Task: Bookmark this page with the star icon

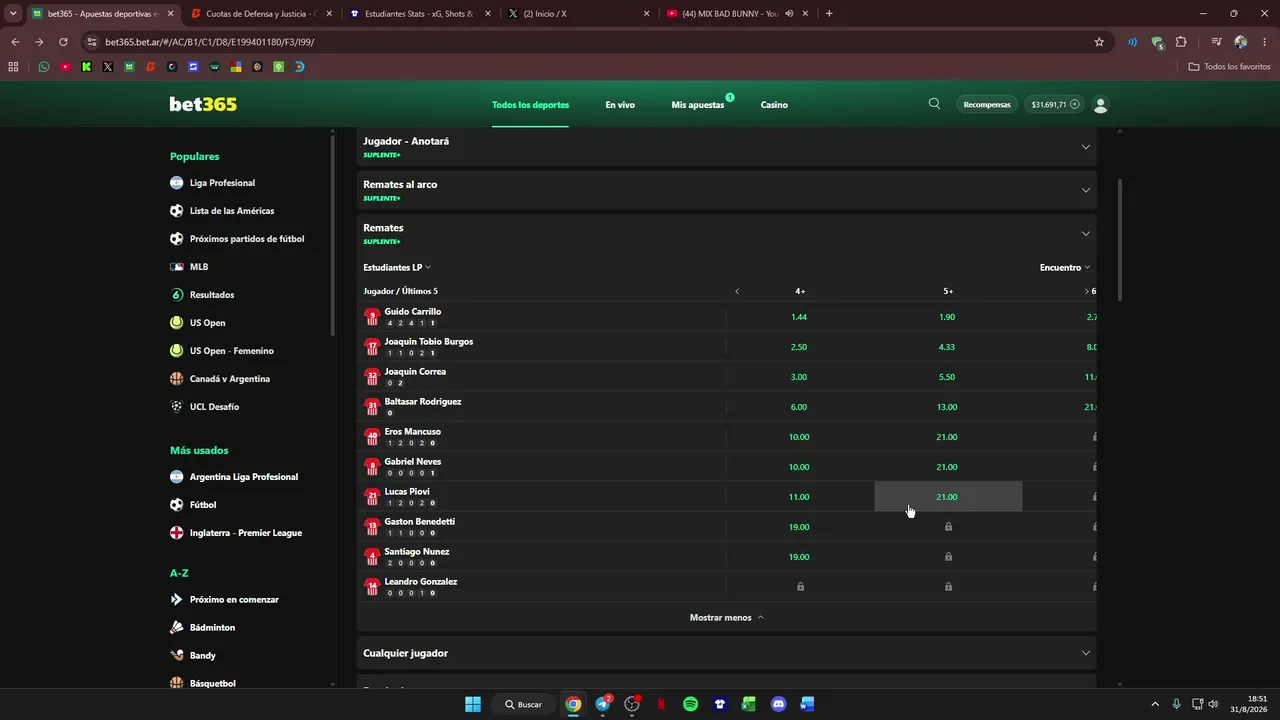Action: (x=1099, y=42)
